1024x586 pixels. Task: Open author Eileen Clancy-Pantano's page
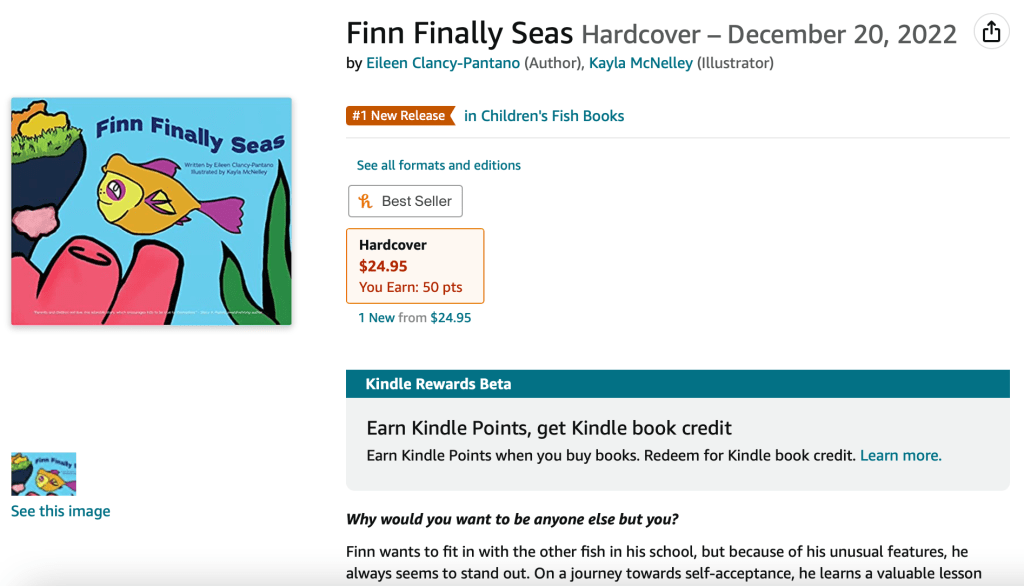(x=442, y=63)
